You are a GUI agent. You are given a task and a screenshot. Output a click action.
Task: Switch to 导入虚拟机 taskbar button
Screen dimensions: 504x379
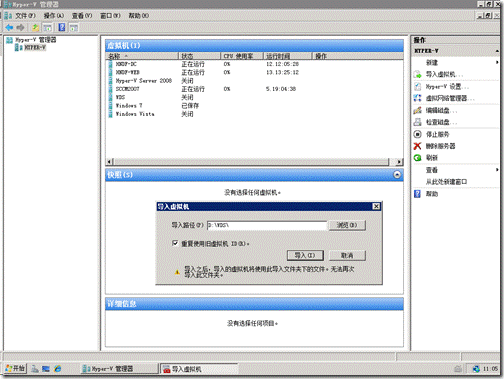pyautogui.click(x=199, y=369)
